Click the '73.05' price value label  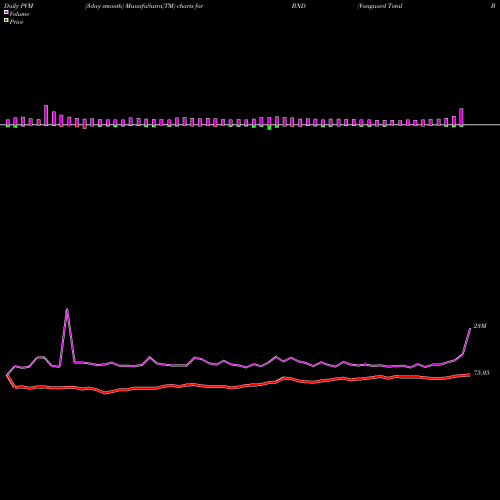pos(481,373)
